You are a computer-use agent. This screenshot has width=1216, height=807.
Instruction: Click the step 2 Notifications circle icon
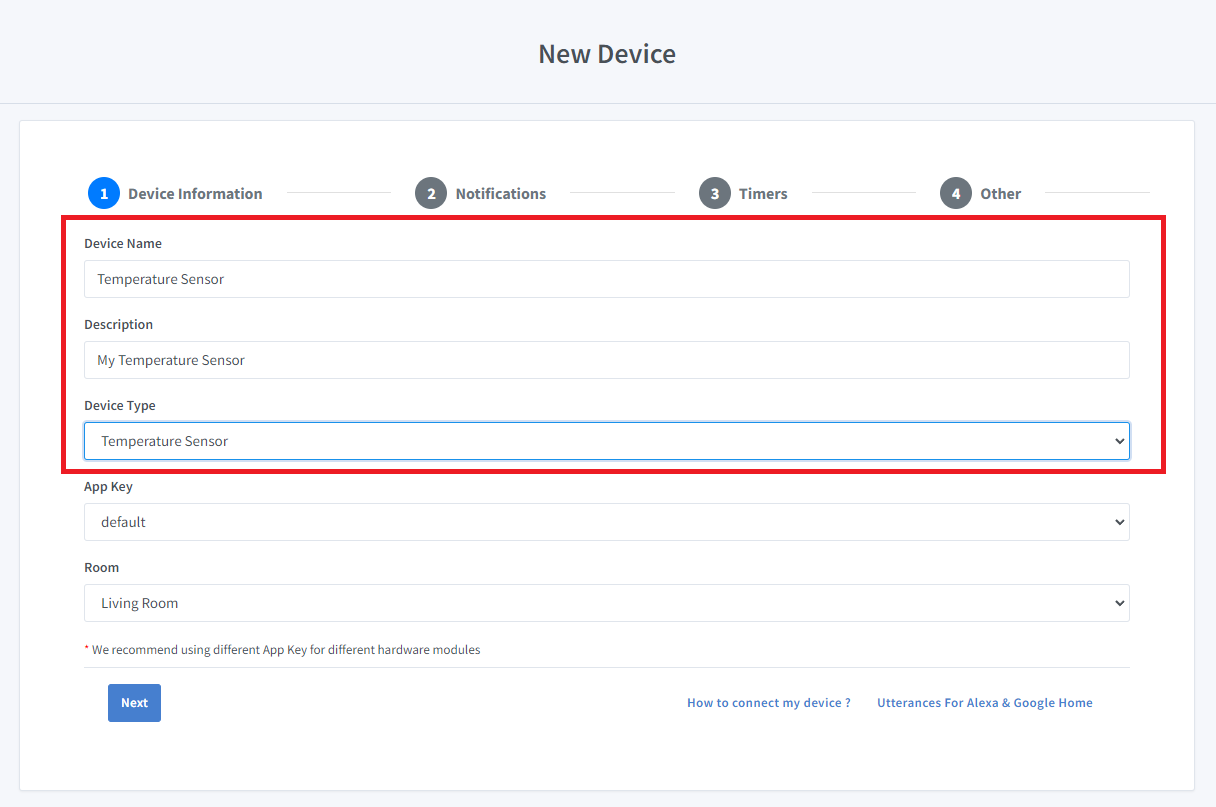[431, 193]
